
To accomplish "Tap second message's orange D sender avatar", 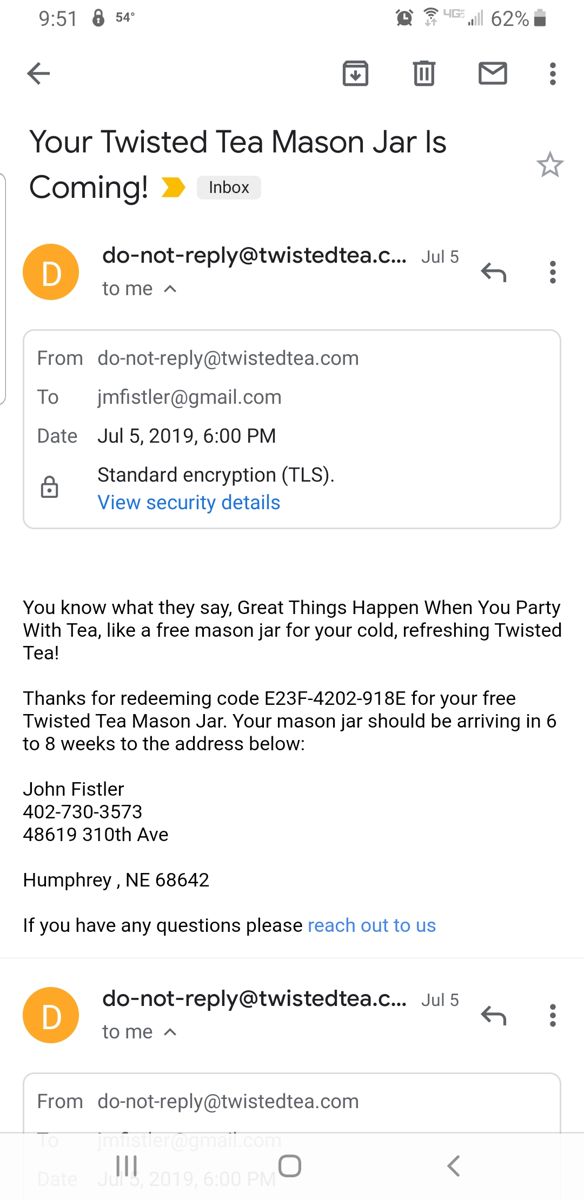I will pos(50,1015).
